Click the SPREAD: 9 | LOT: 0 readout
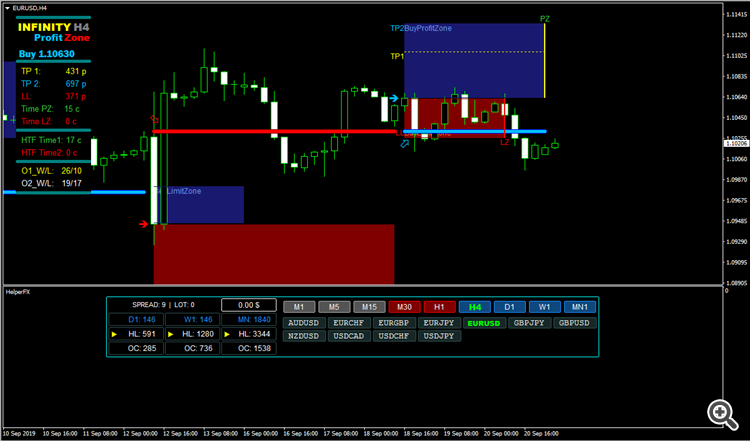The width and height of the screenshot is (750, 441). click(164, 305)
